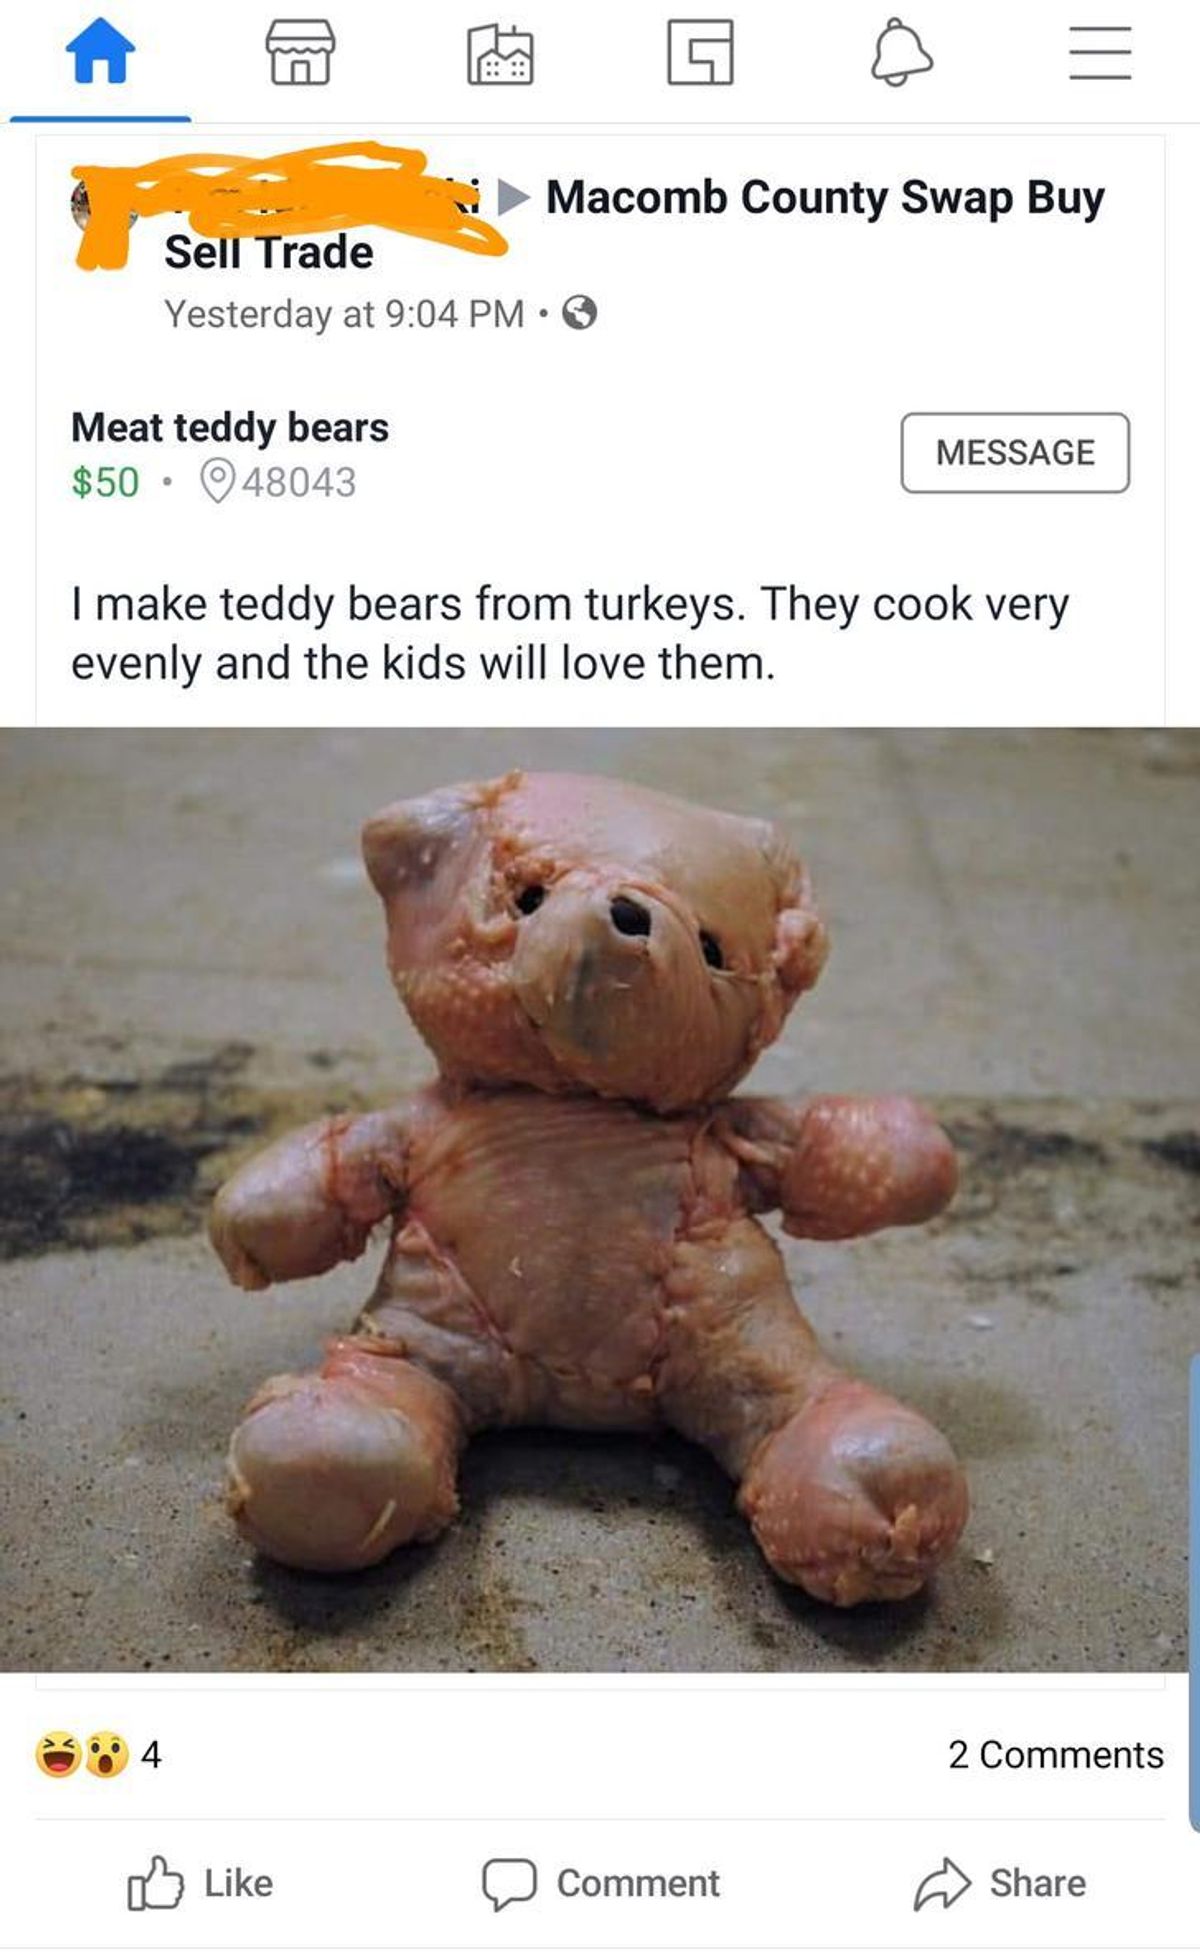Click the laughing reaction emoji

coord(58,1754)
